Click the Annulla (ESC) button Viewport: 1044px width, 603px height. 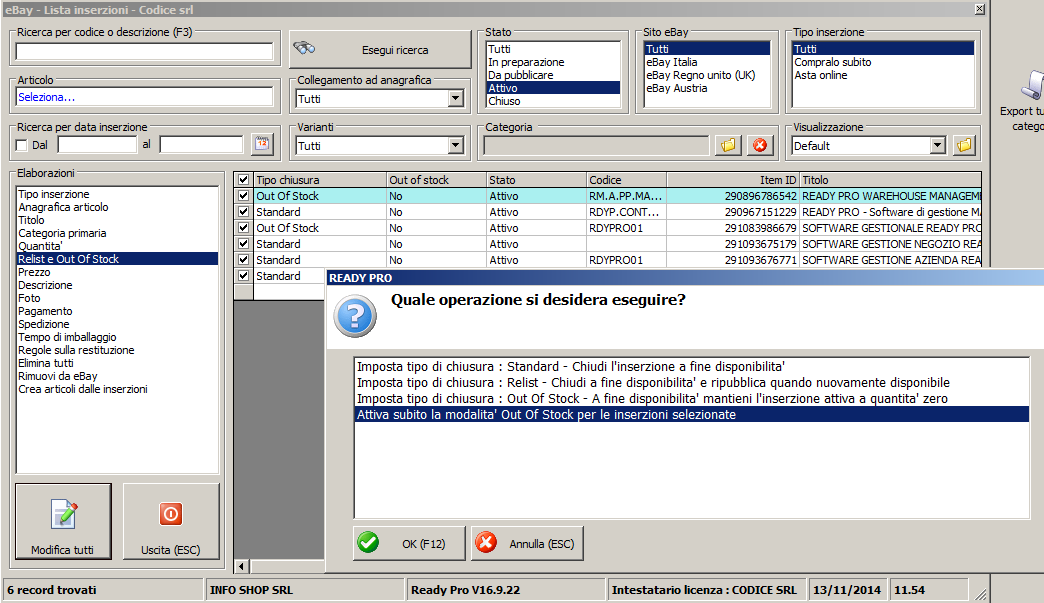click(527, 543)
